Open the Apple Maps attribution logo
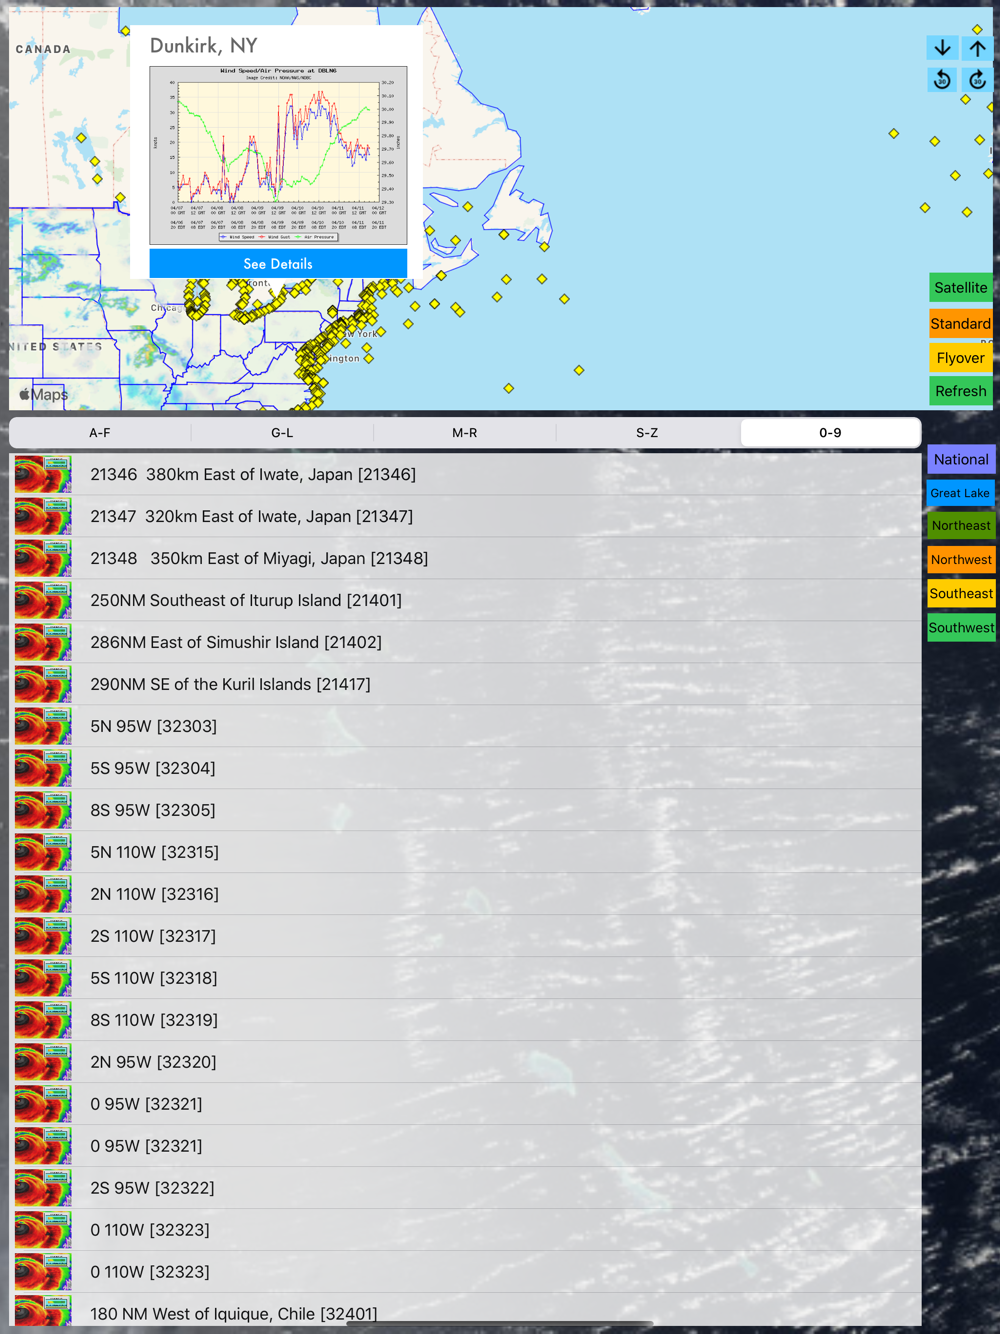Image resolution: width=1000 pixels, height=1334 pixels. pos(44,394)
